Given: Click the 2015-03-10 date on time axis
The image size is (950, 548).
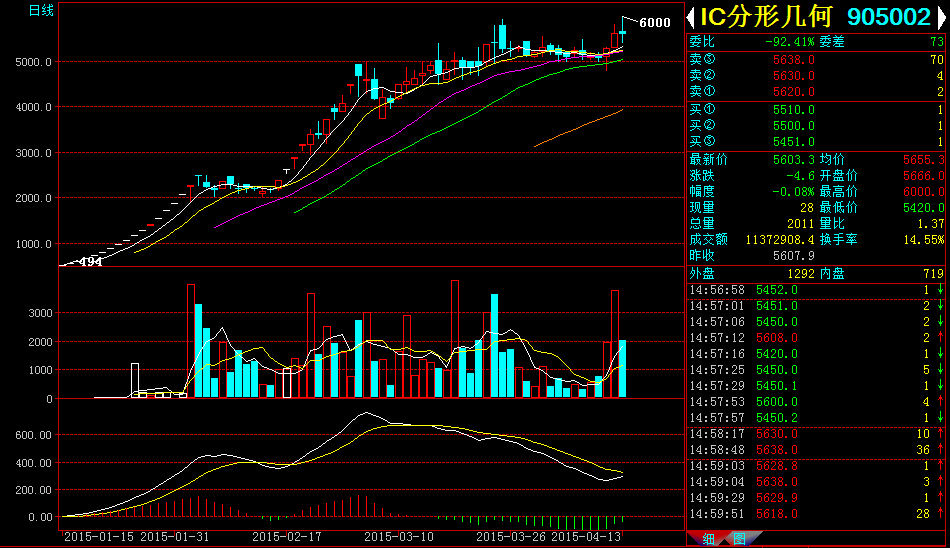Looking at the screenshot, I should [x=399, y=536].
